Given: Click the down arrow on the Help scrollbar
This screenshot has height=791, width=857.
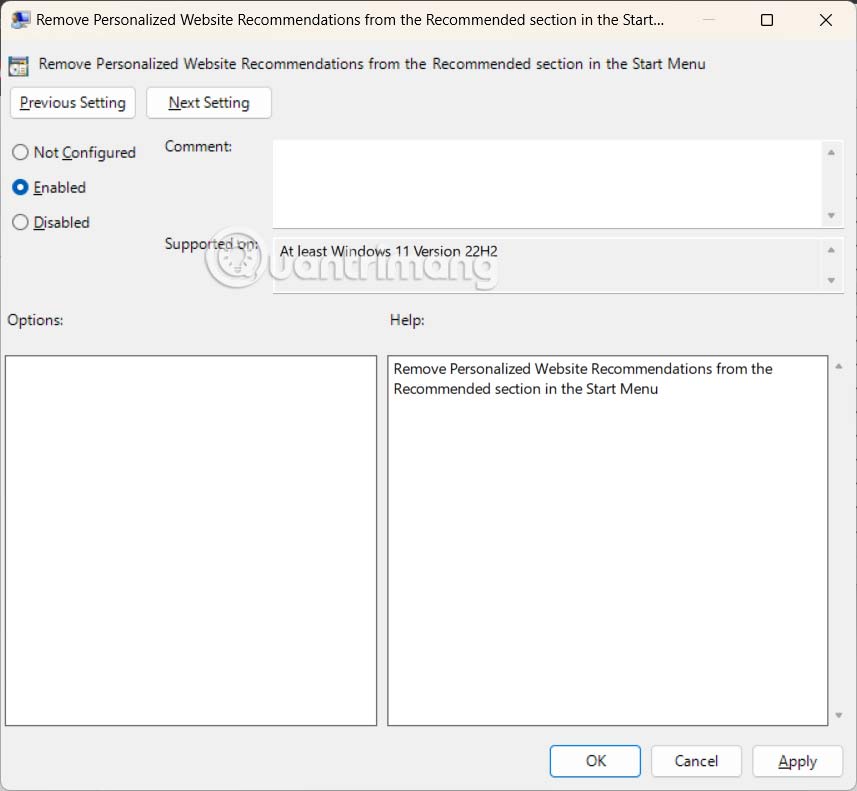Looking at the screenshot, I should (x=839, y=716).
